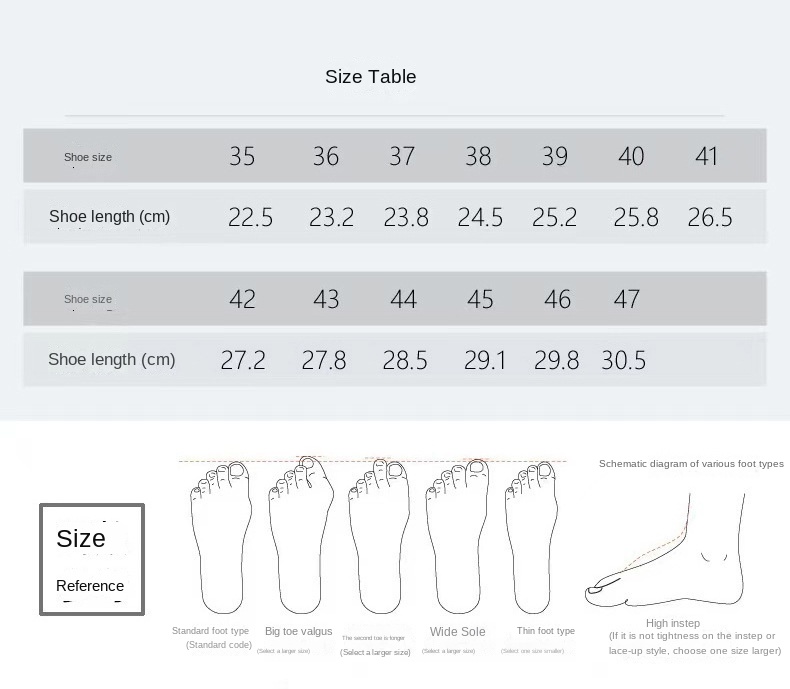
Task: Select shoe size 35 in the table
Action: coord(242,156)
